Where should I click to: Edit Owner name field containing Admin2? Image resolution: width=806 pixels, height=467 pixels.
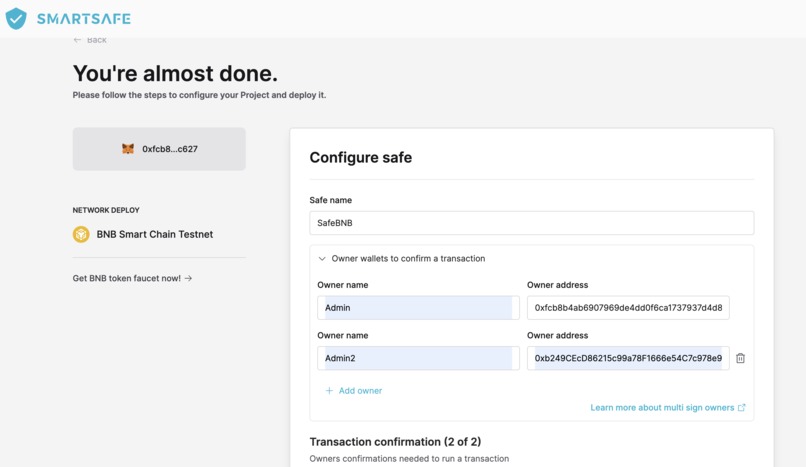click(418, 358)
